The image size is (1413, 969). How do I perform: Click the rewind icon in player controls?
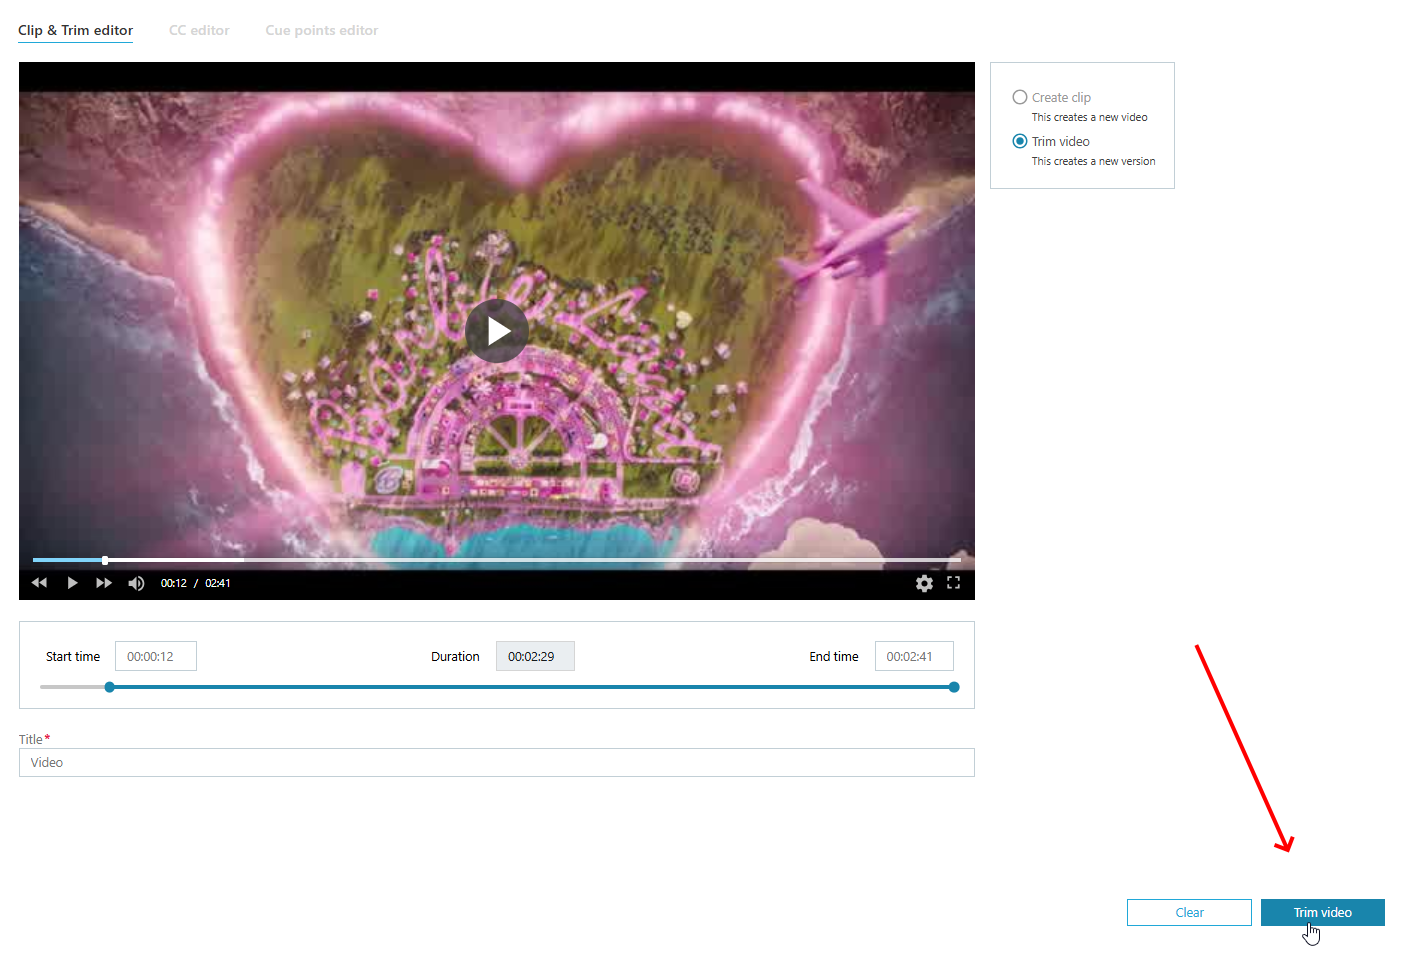pos(39,583)
